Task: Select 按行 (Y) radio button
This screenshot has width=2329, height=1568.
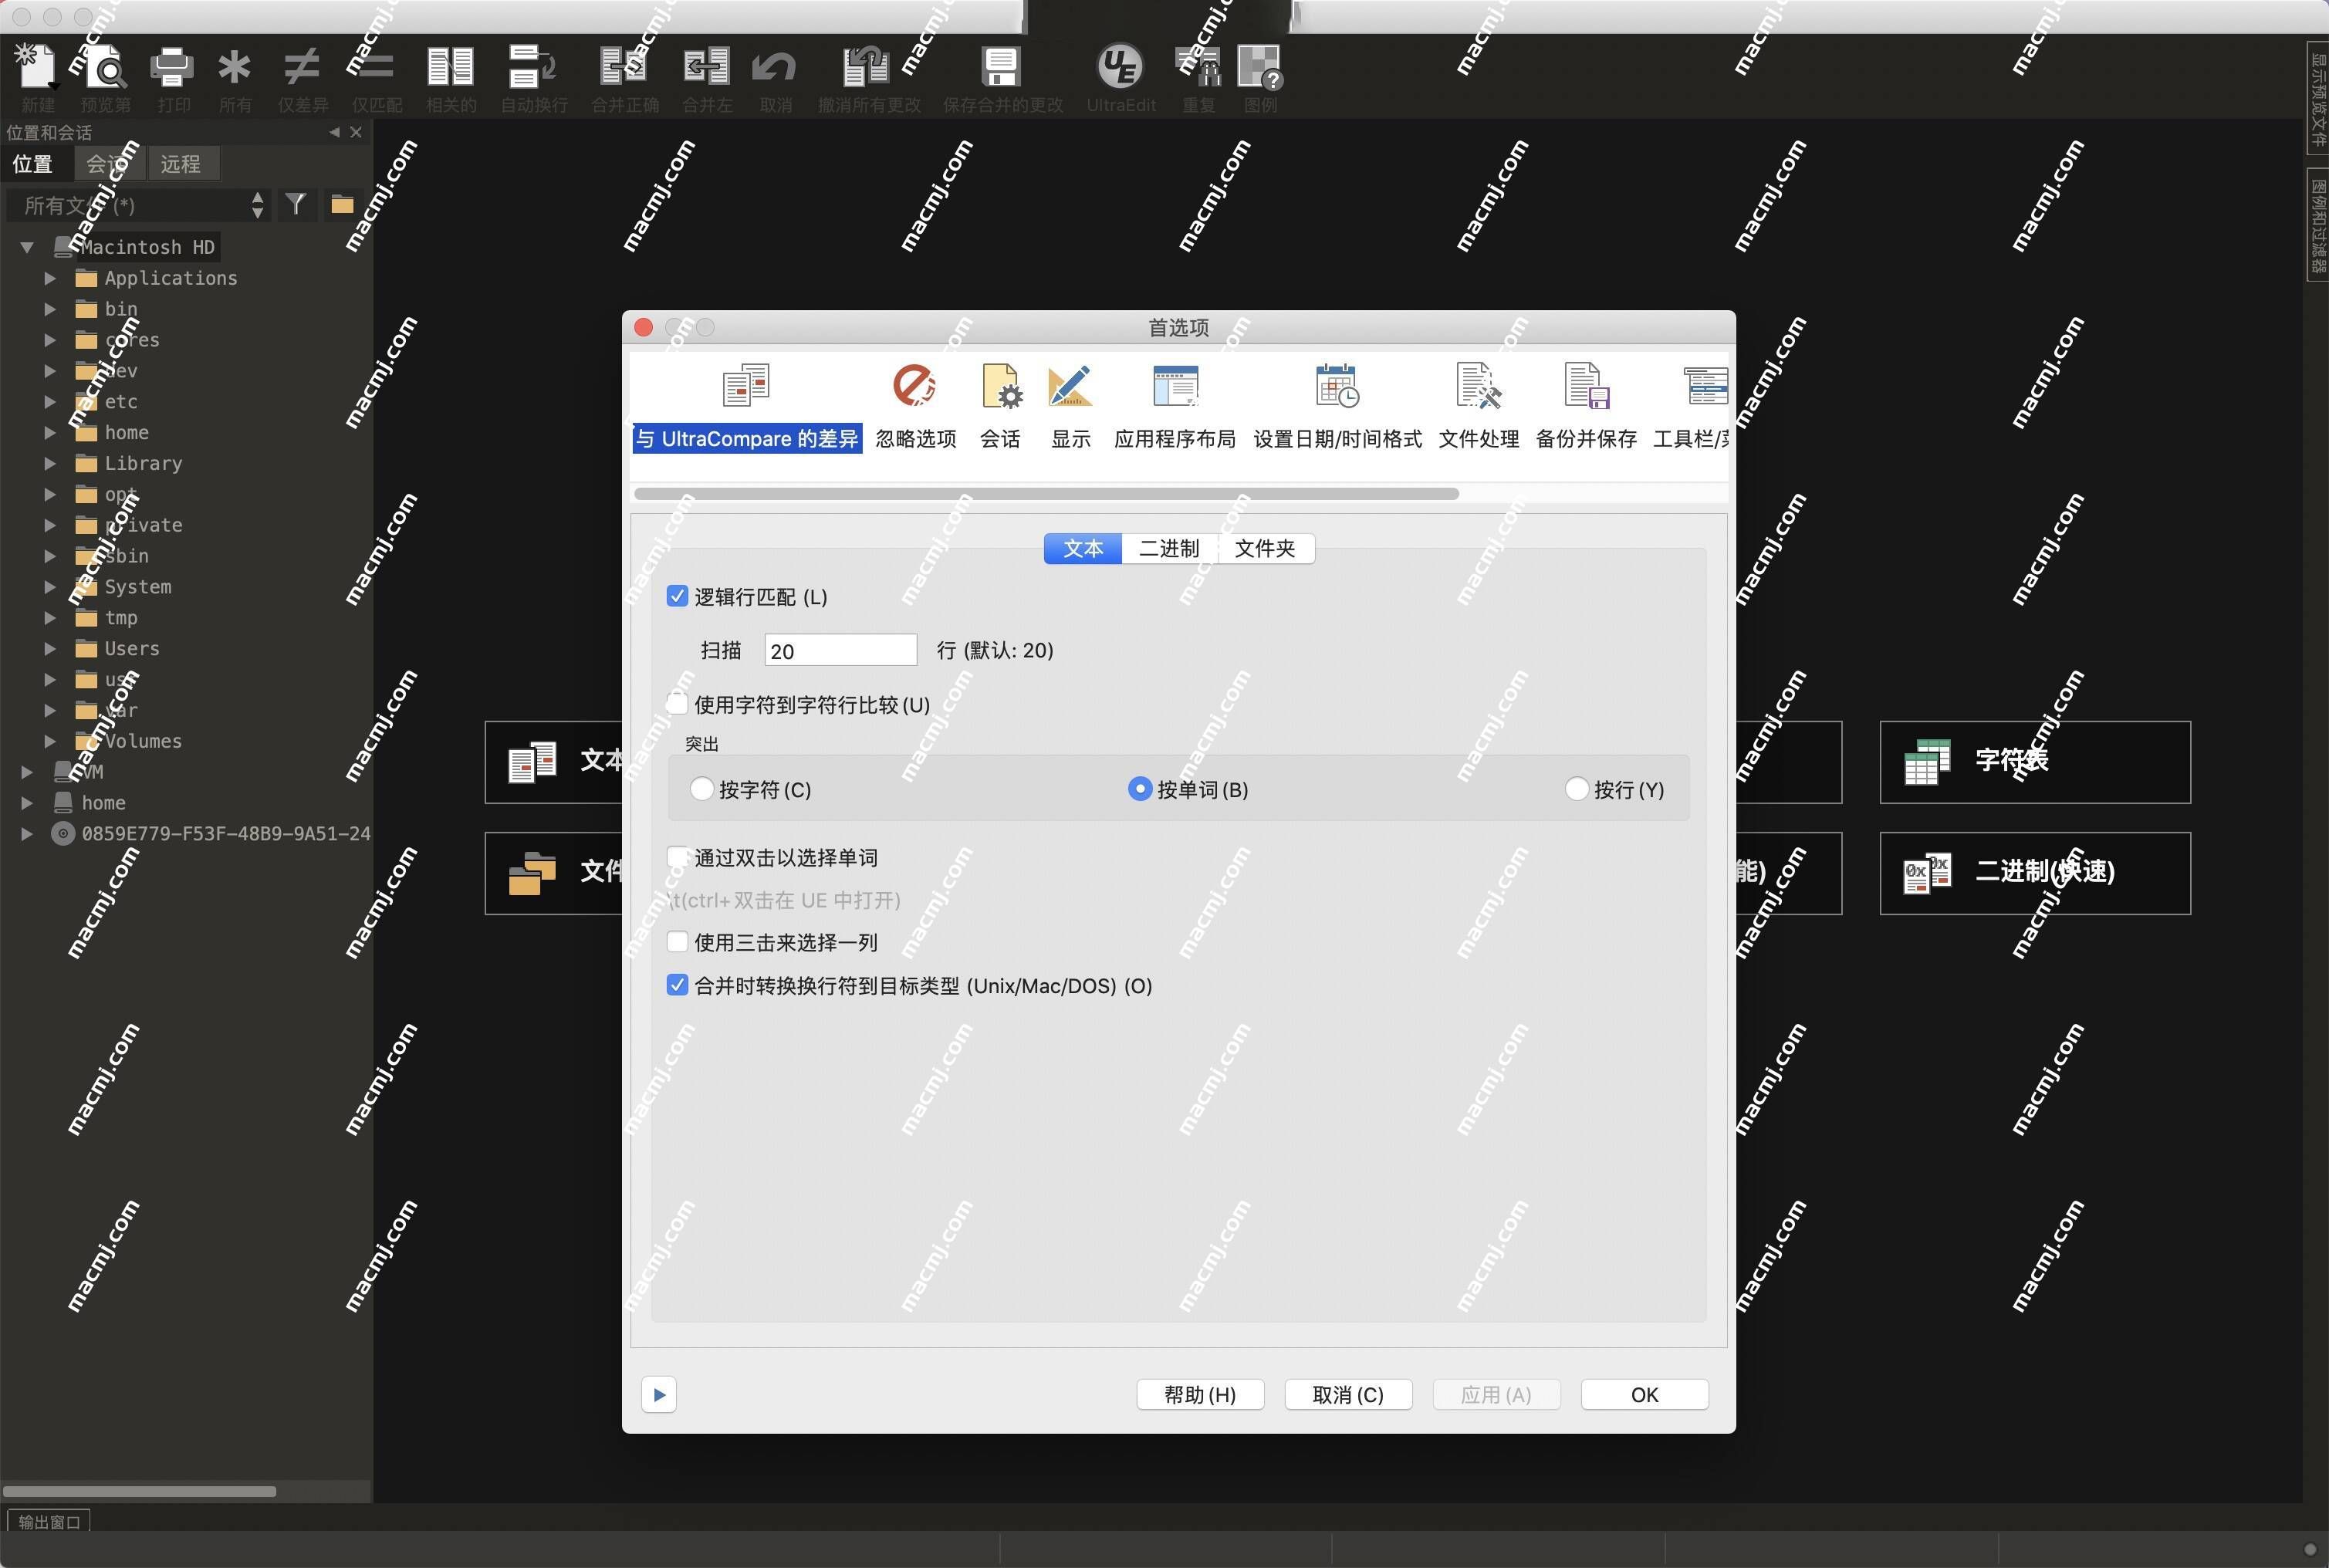Action: coord(1576,789)
